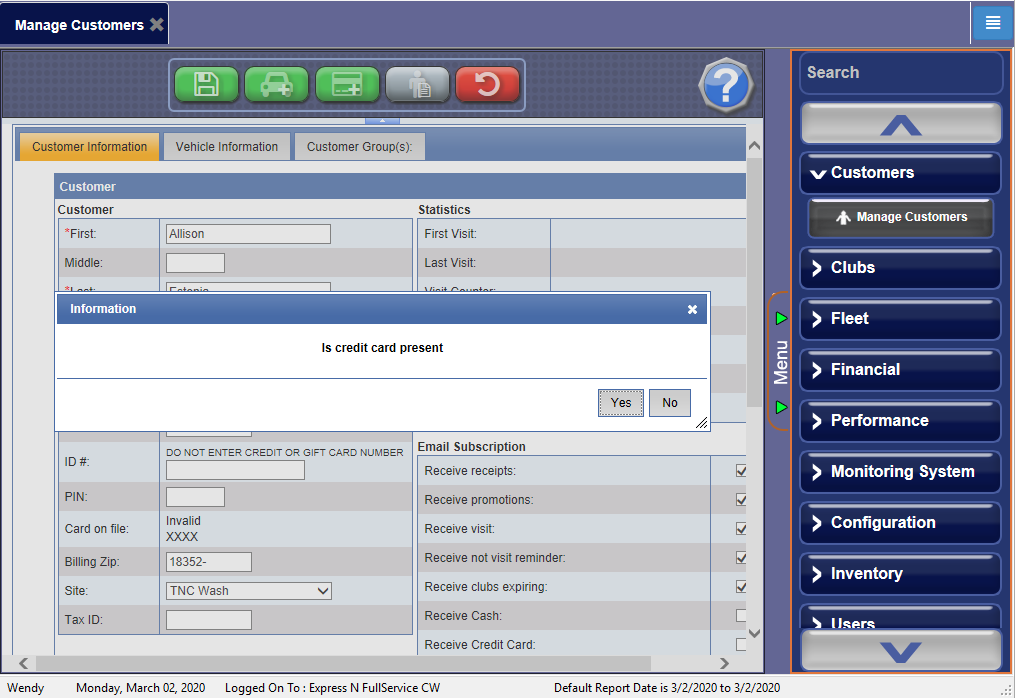Uncheck the Receive receipts checkbox
This screenshot has height=698, width=1015.
coord(741,471)
